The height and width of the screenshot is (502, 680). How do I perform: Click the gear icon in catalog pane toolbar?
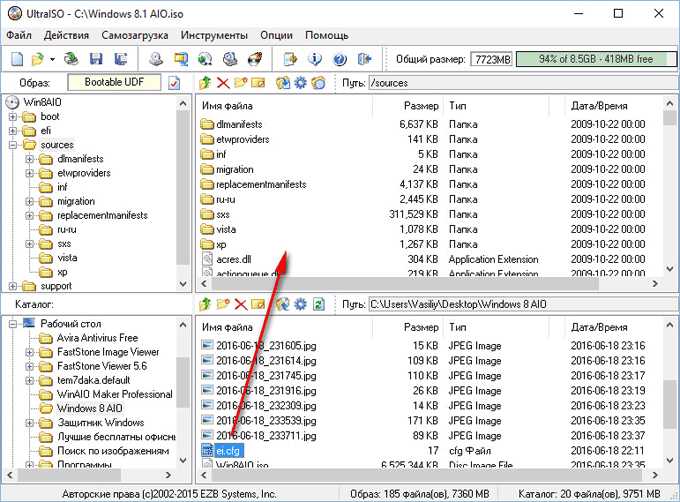(301, 304)
